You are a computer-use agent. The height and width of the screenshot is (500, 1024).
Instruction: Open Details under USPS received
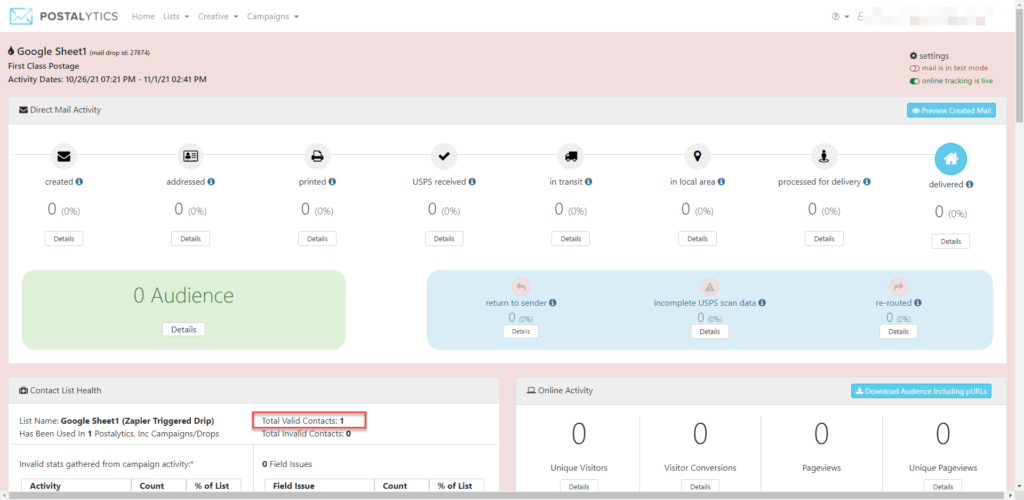pyautogui.click(x=444, y=239)
